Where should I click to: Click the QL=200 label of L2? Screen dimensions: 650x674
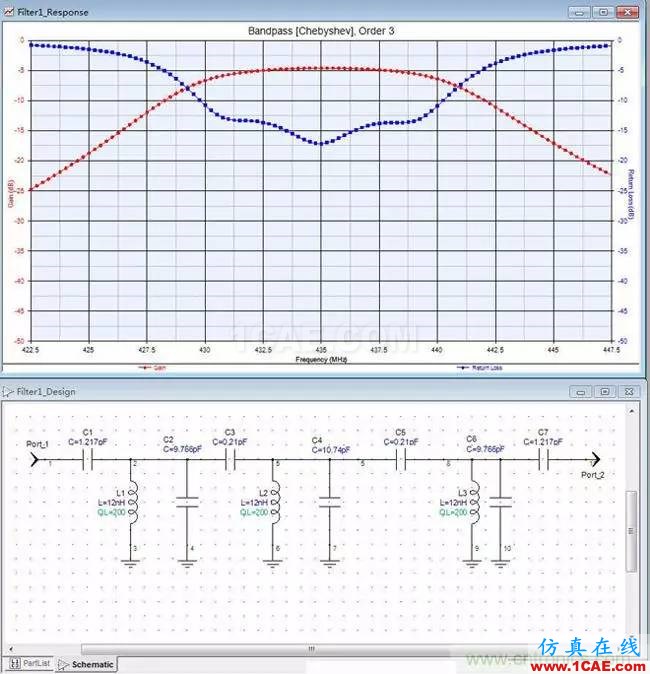click(x=254, y=512)
